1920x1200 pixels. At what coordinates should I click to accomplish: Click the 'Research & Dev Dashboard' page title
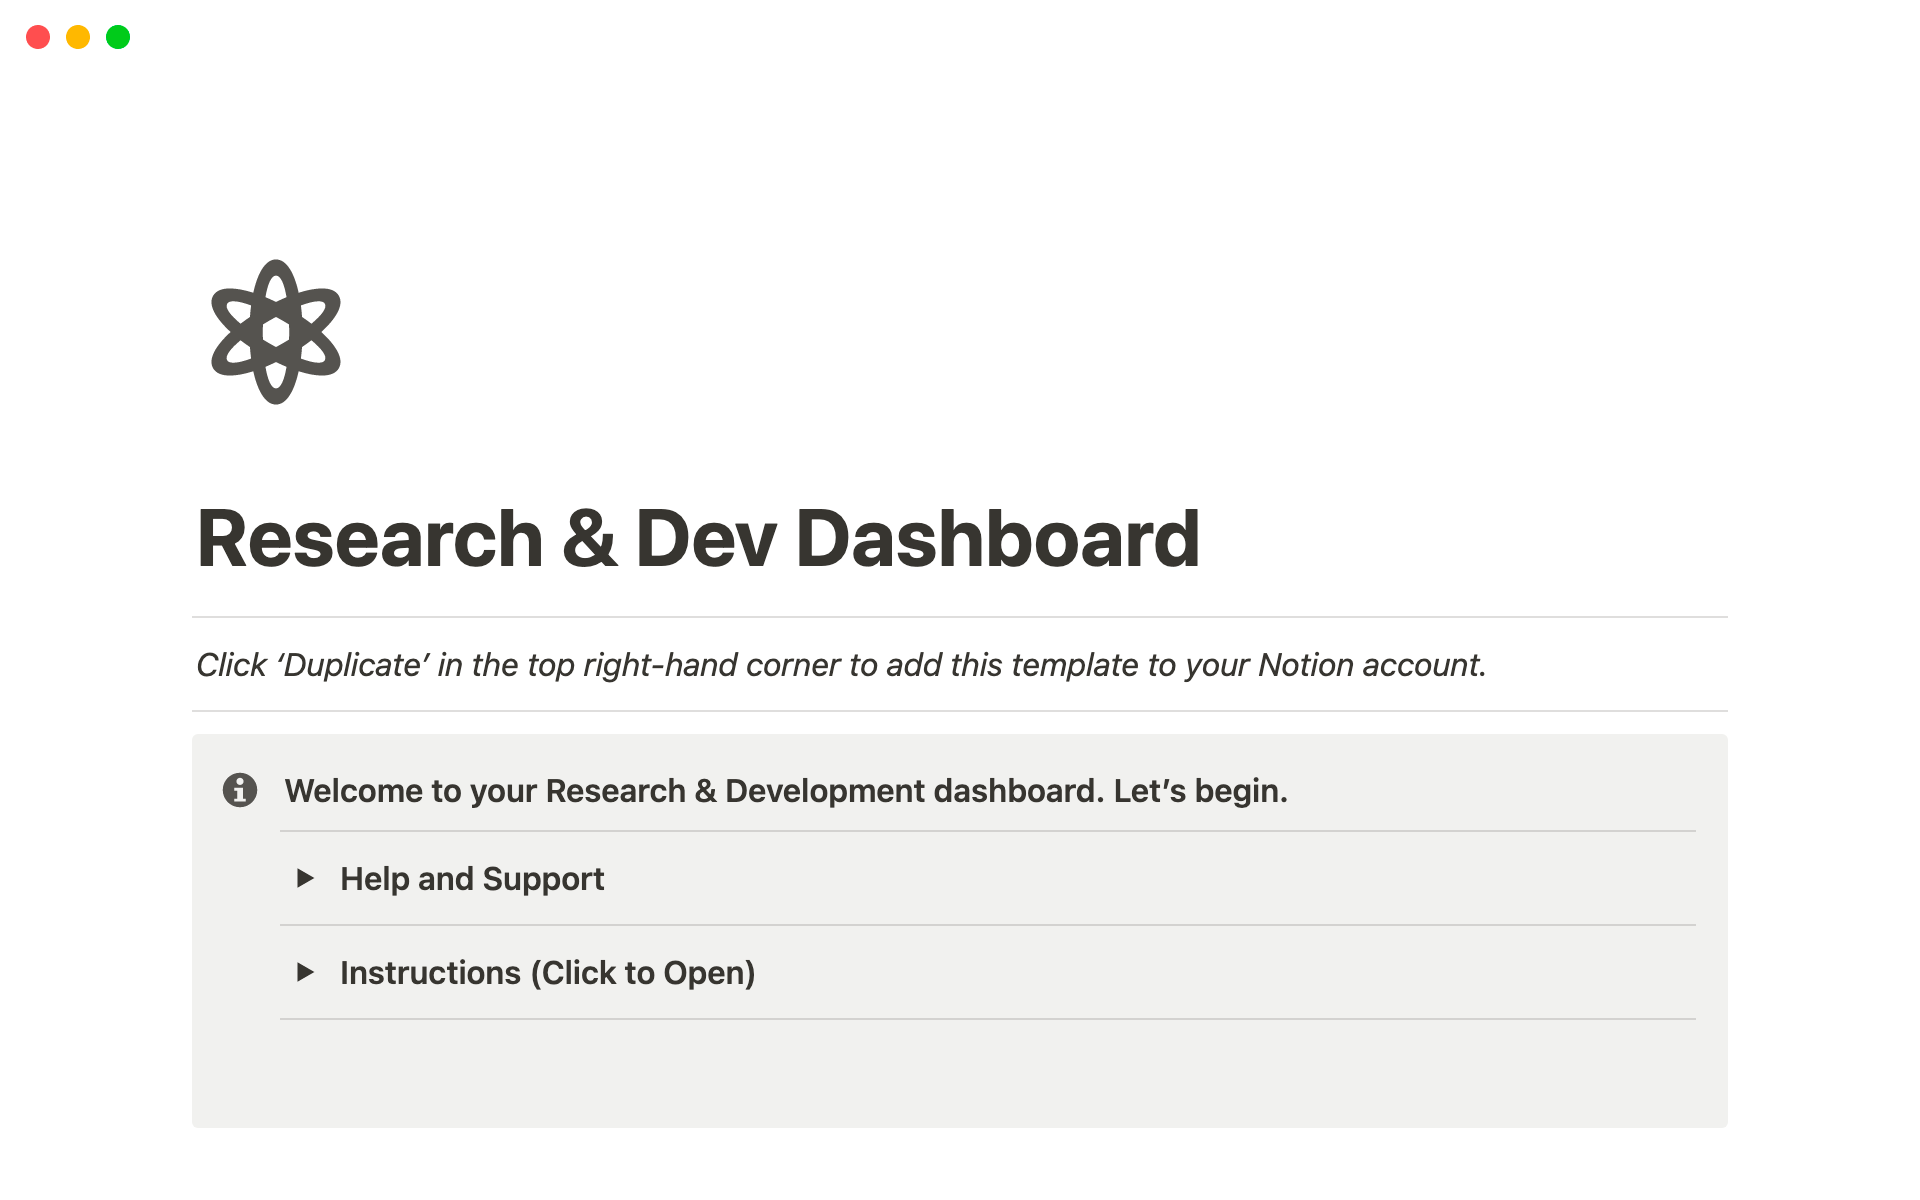[x=697, y=539]
